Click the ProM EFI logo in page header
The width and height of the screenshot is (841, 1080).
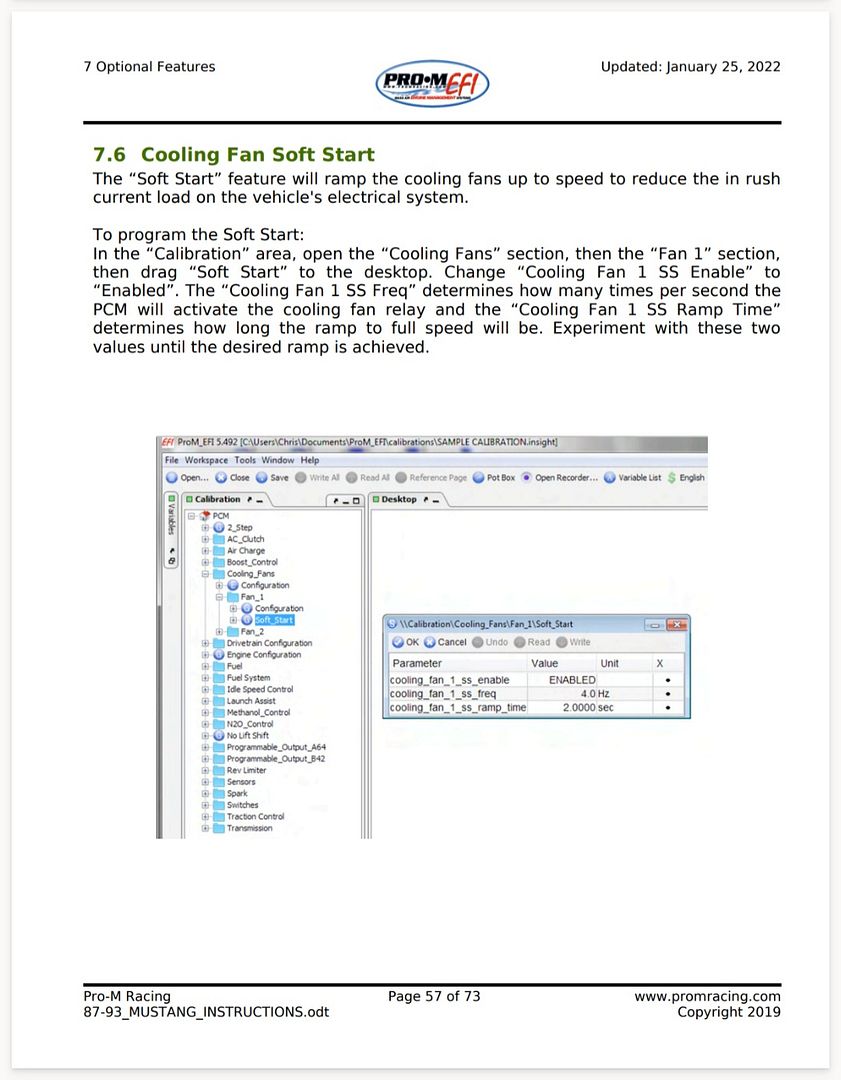pos(433,84)
